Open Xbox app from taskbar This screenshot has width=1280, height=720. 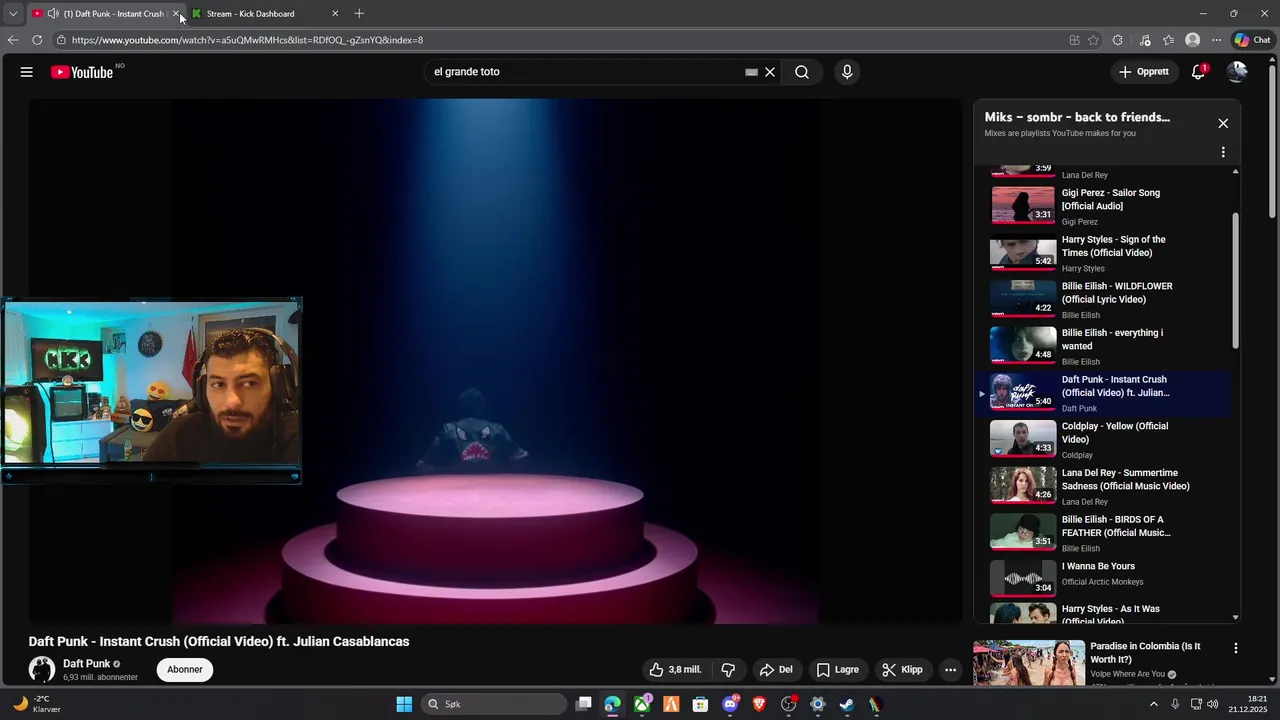[642, 704]
